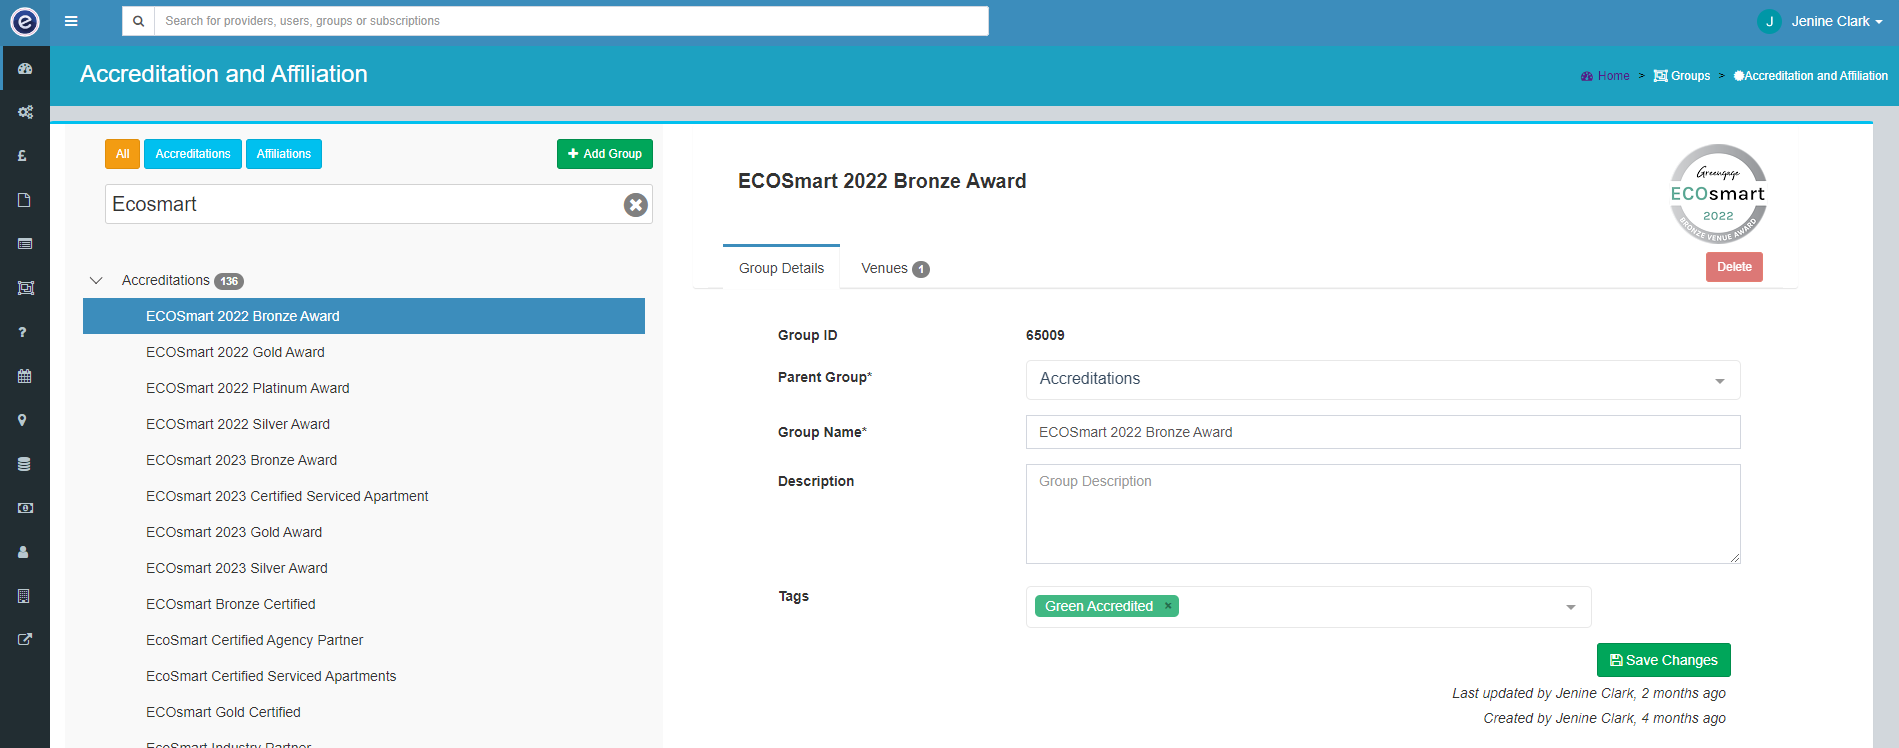Filter groups by Affiliations

[284, 154]
